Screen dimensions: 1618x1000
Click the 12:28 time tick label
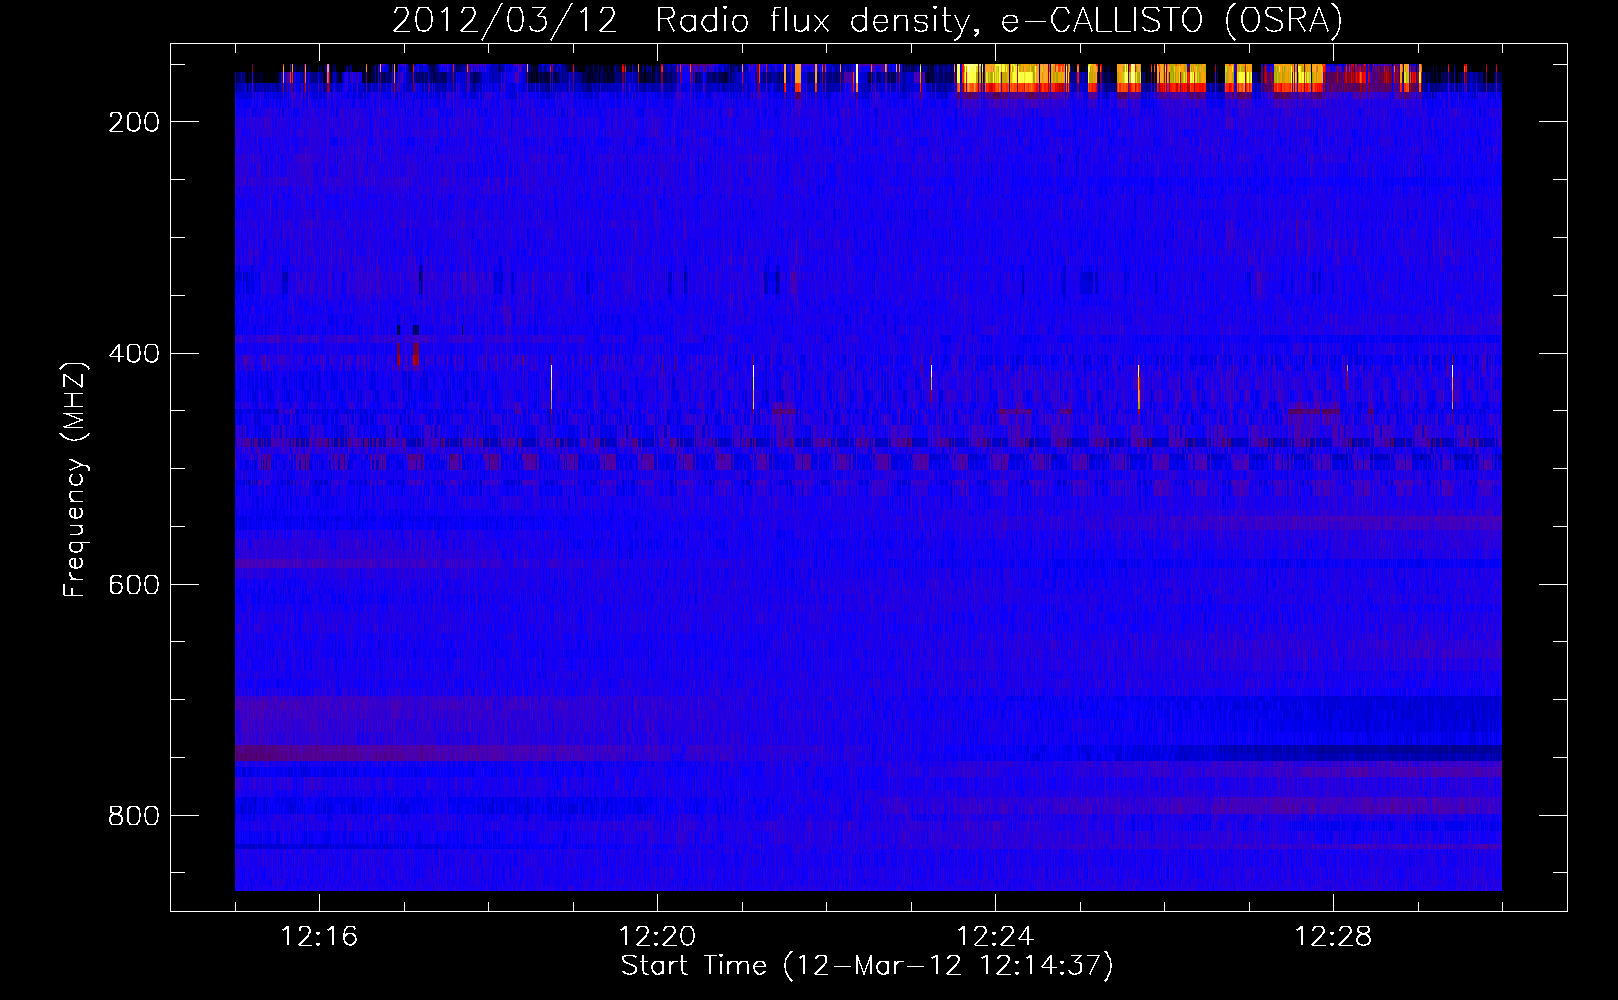point(1333,937)
